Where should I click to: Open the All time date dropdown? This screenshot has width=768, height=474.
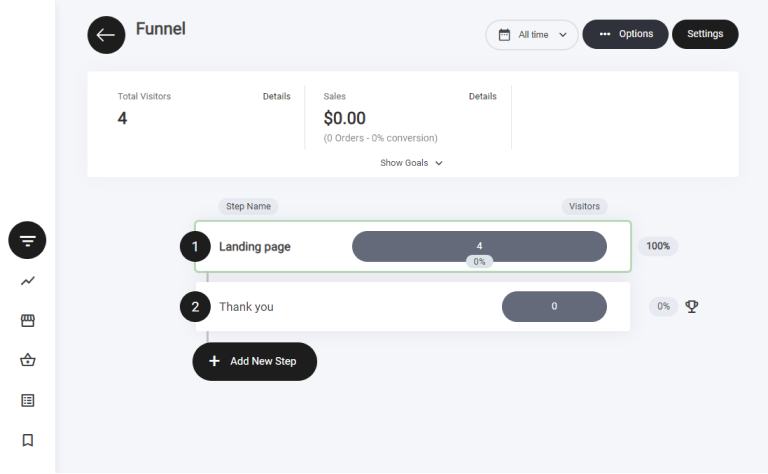click(532, 34)
